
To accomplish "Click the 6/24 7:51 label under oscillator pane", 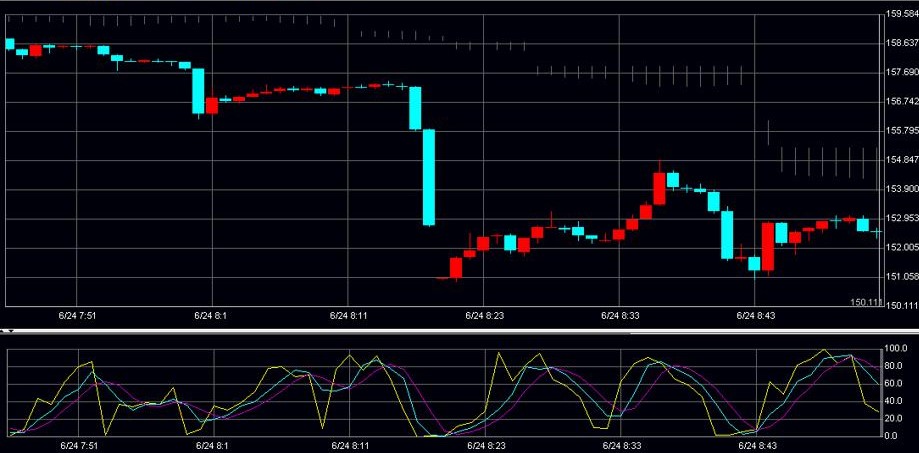I will [77, 446].
